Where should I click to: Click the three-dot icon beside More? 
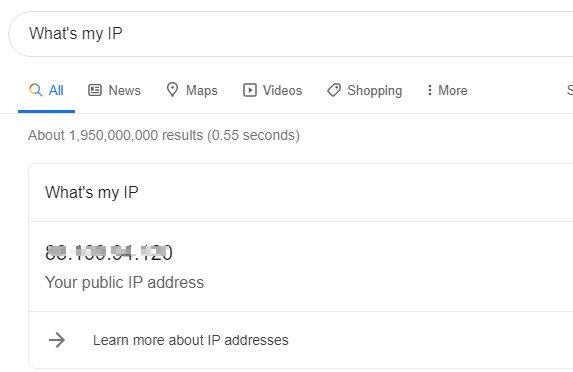coord(430,90)
